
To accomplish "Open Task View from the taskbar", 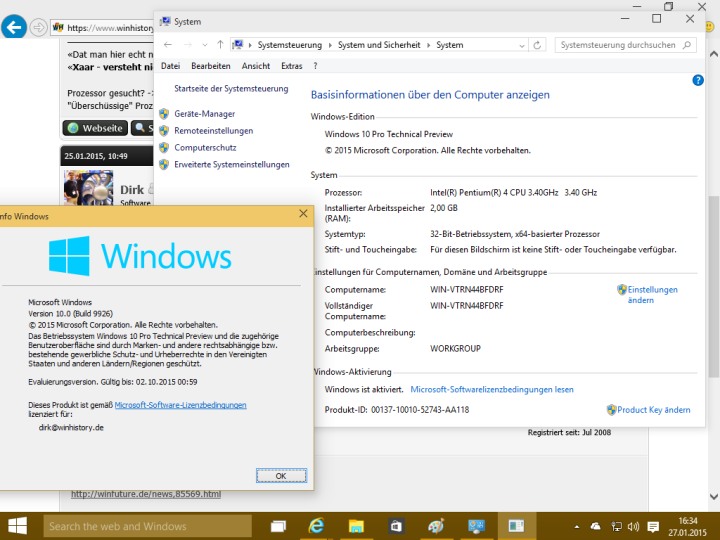I will (x=278, y=526).
